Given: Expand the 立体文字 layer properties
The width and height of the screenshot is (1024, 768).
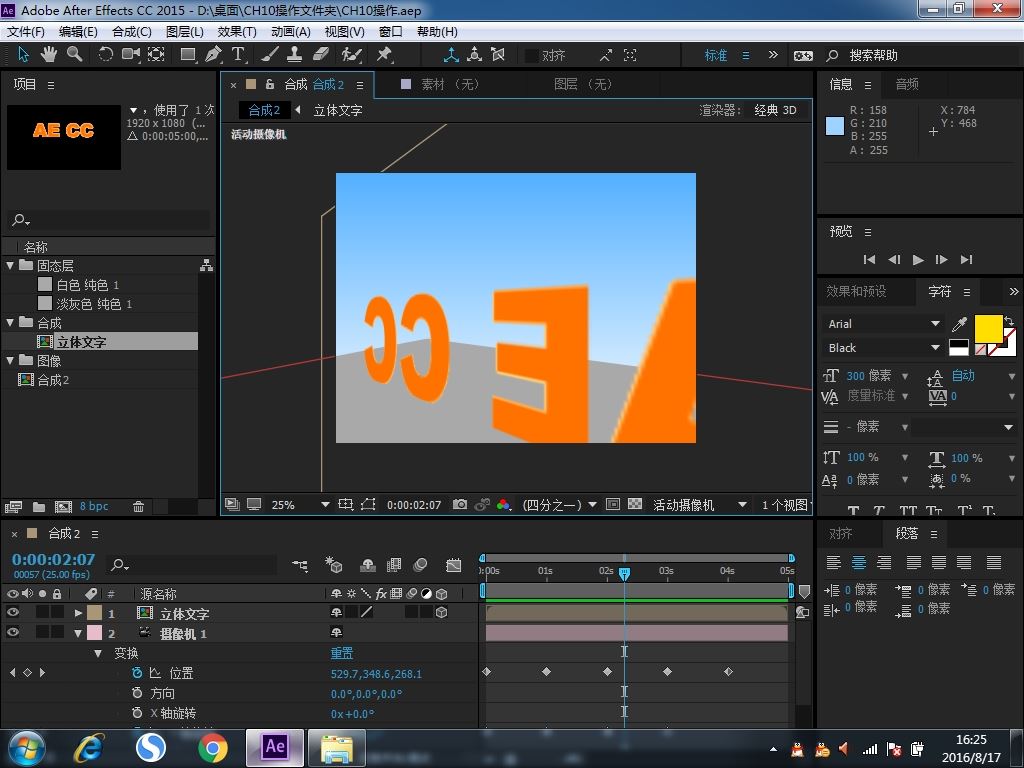Looking at the screenshot, I should [79, 613].
